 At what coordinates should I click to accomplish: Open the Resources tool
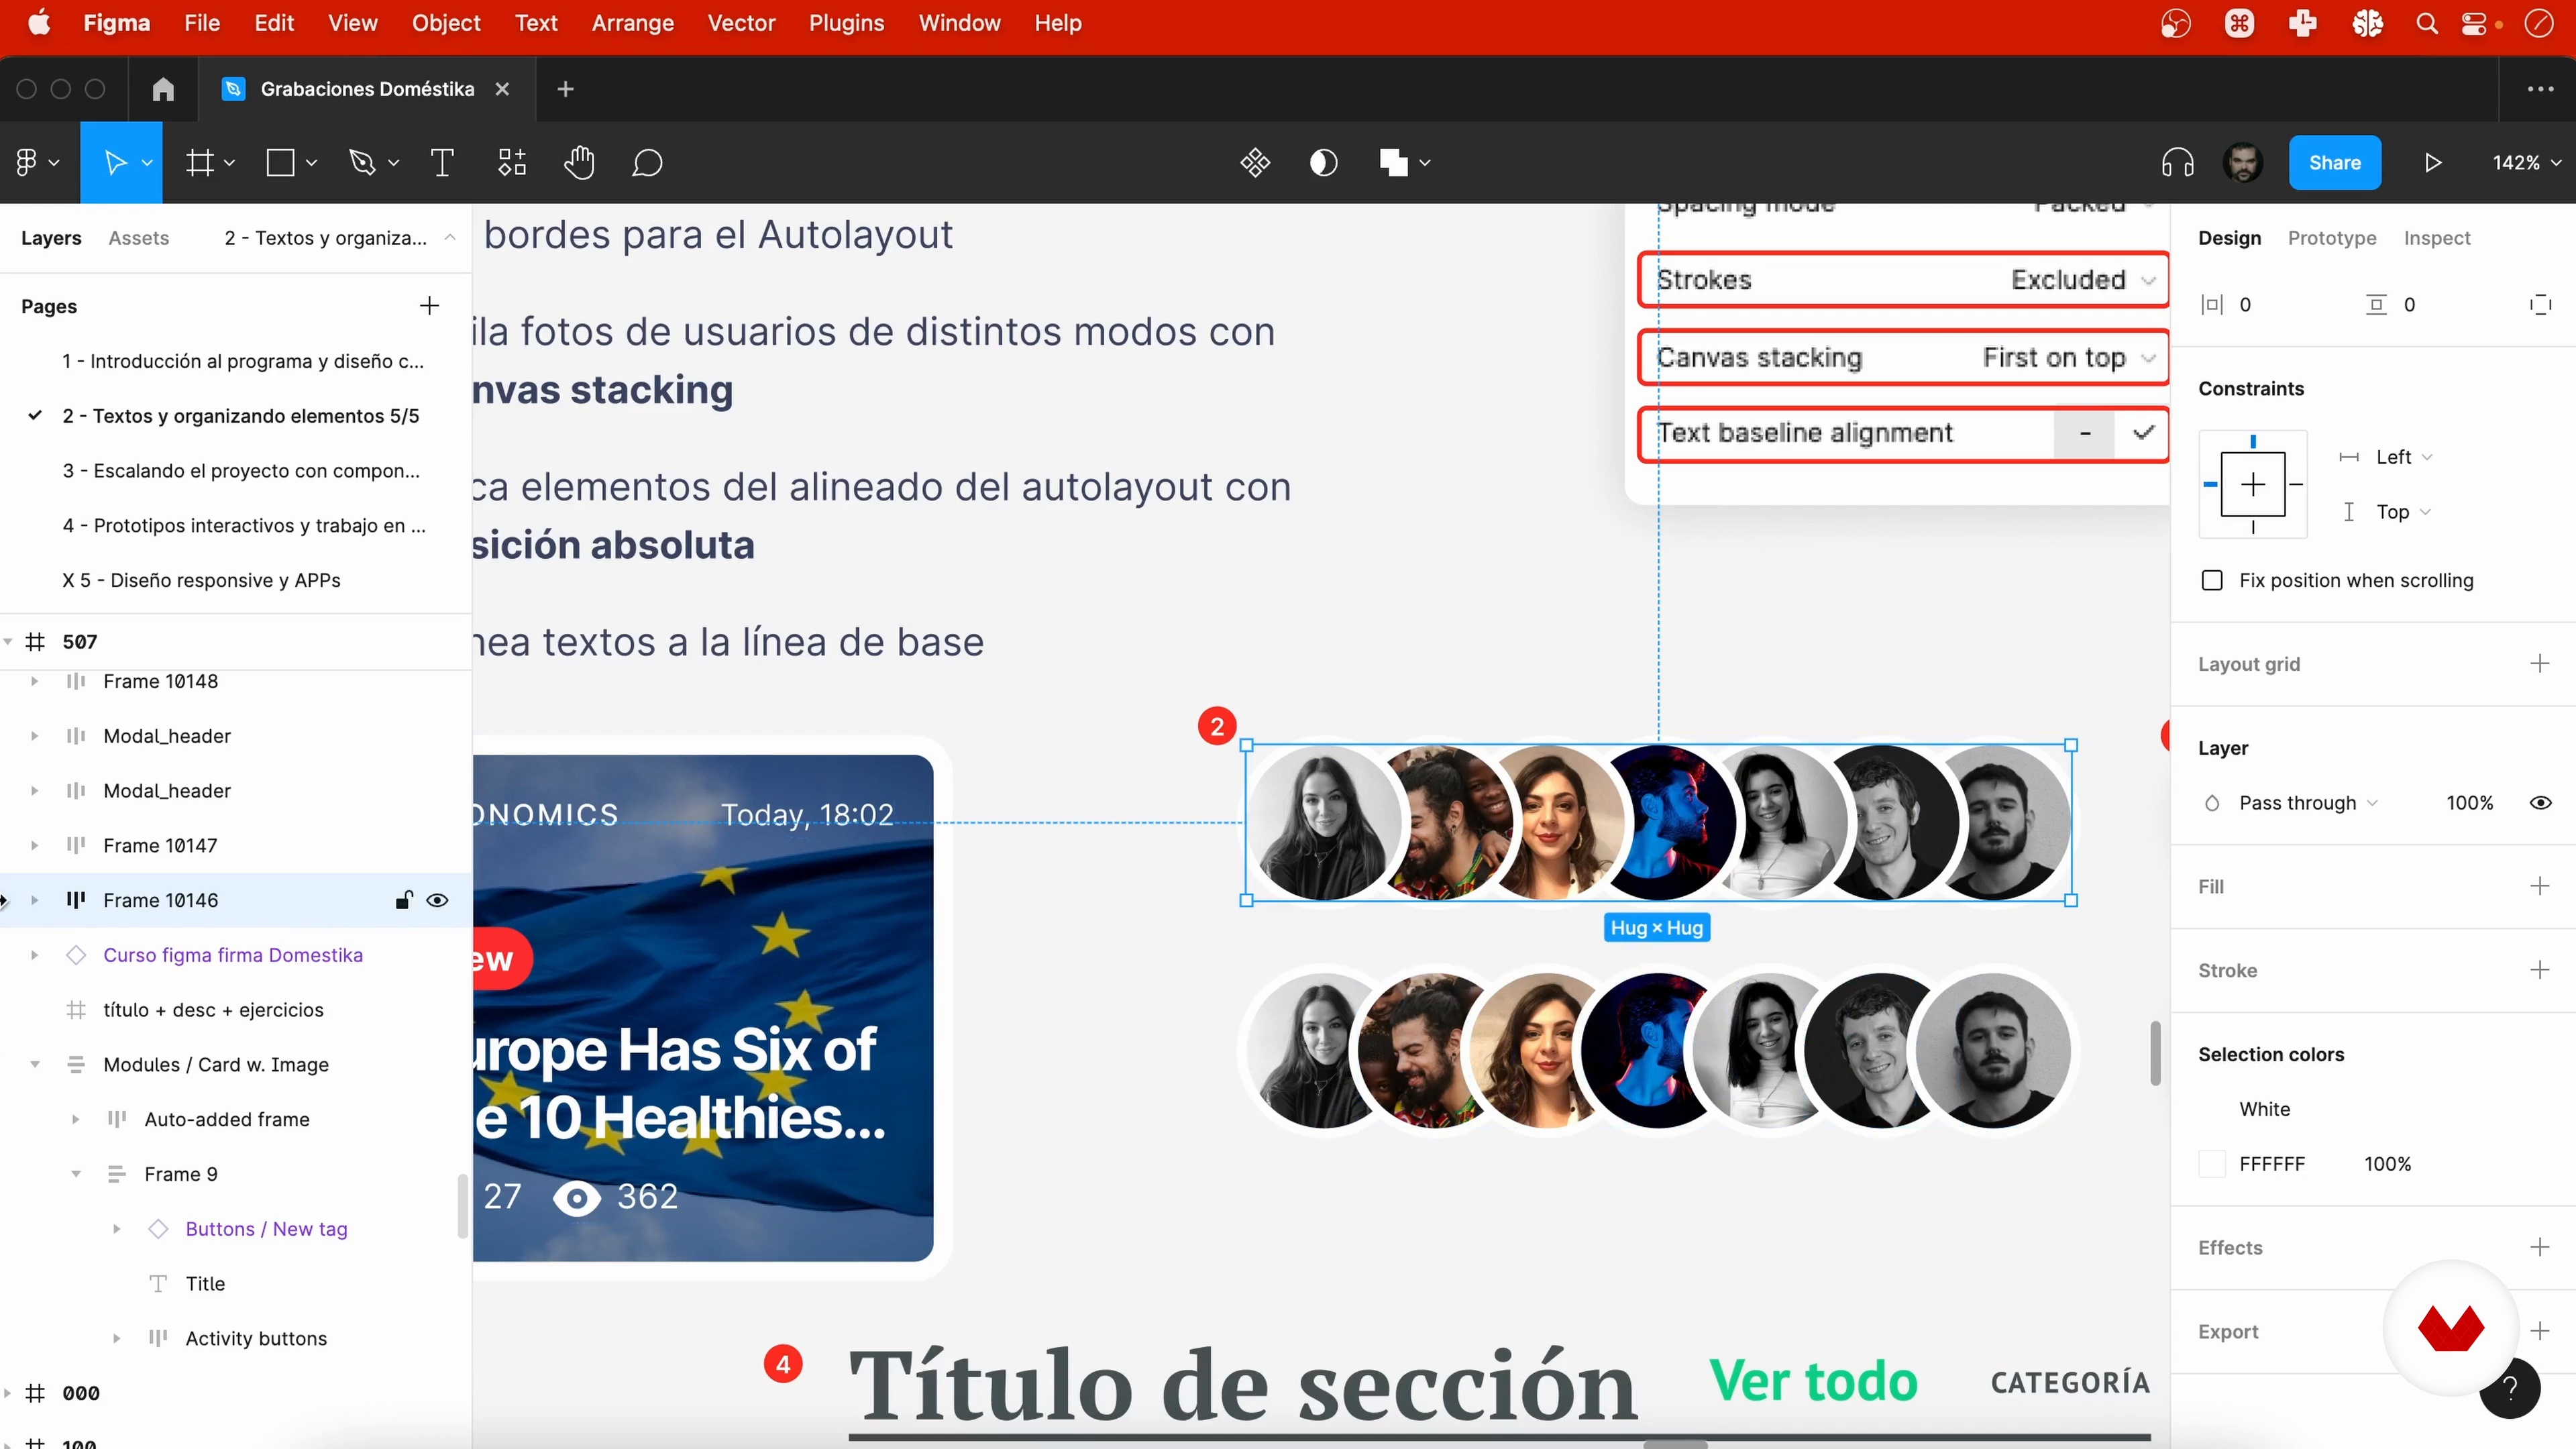(512, 162)
